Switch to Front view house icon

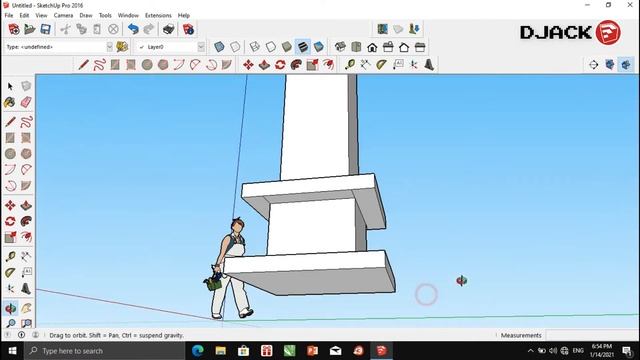[x=372, y=47]
